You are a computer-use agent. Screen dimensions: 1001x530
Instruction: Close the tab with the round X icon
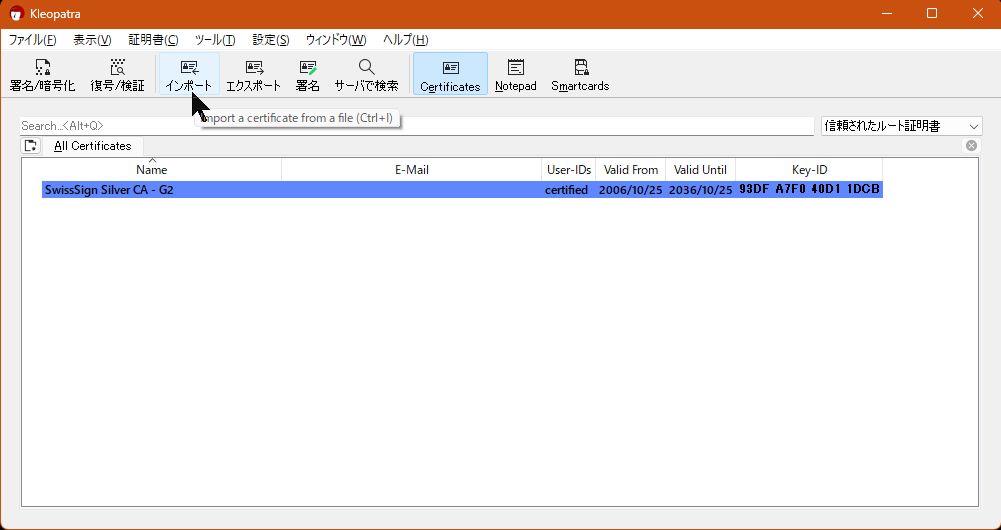point(971,146)
